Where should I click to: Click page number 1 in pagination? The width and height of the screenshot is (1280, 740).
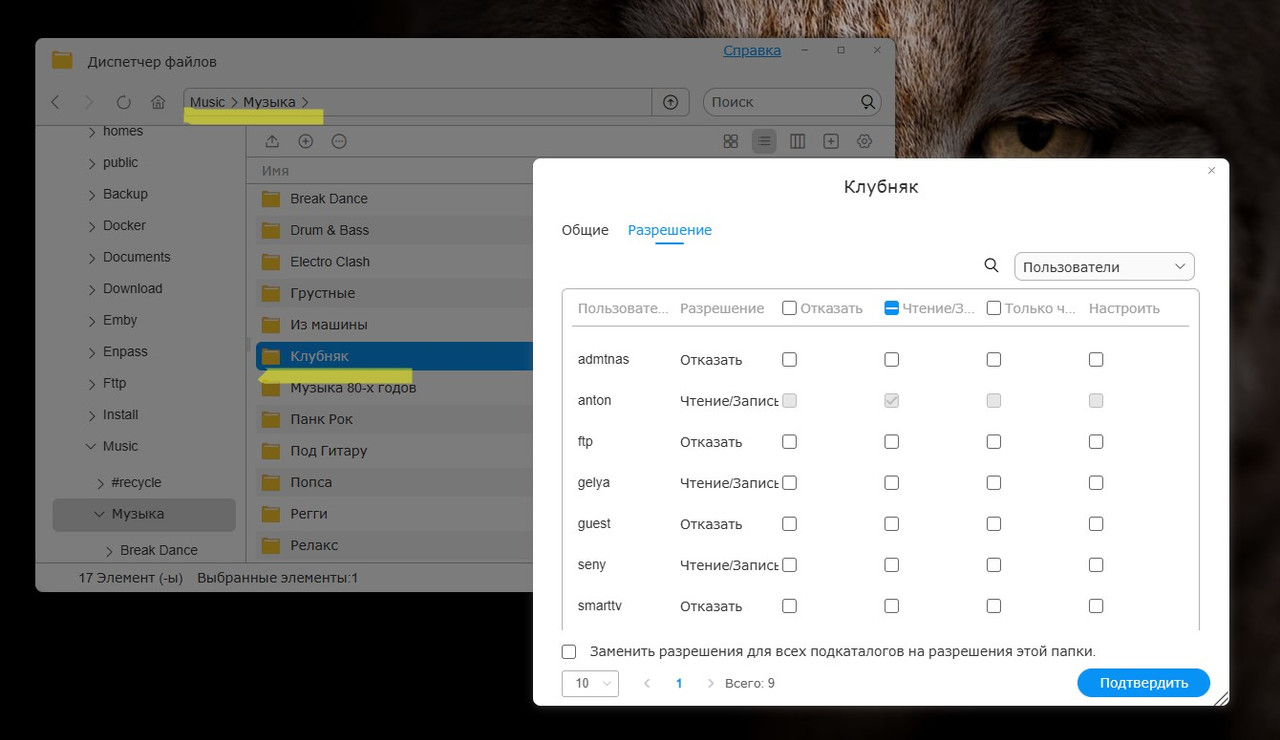tap(679, 684)
